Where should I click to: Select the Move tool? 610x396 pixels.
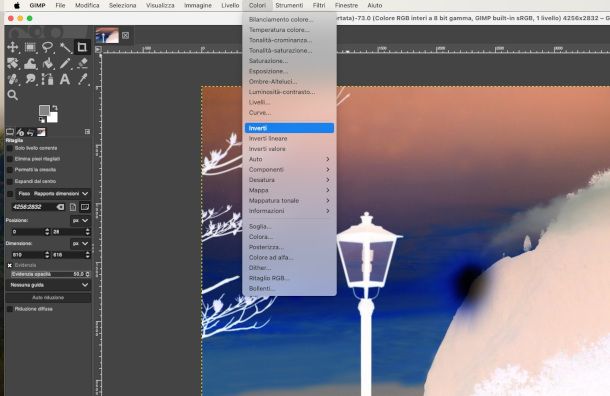[x=12, y=47]
